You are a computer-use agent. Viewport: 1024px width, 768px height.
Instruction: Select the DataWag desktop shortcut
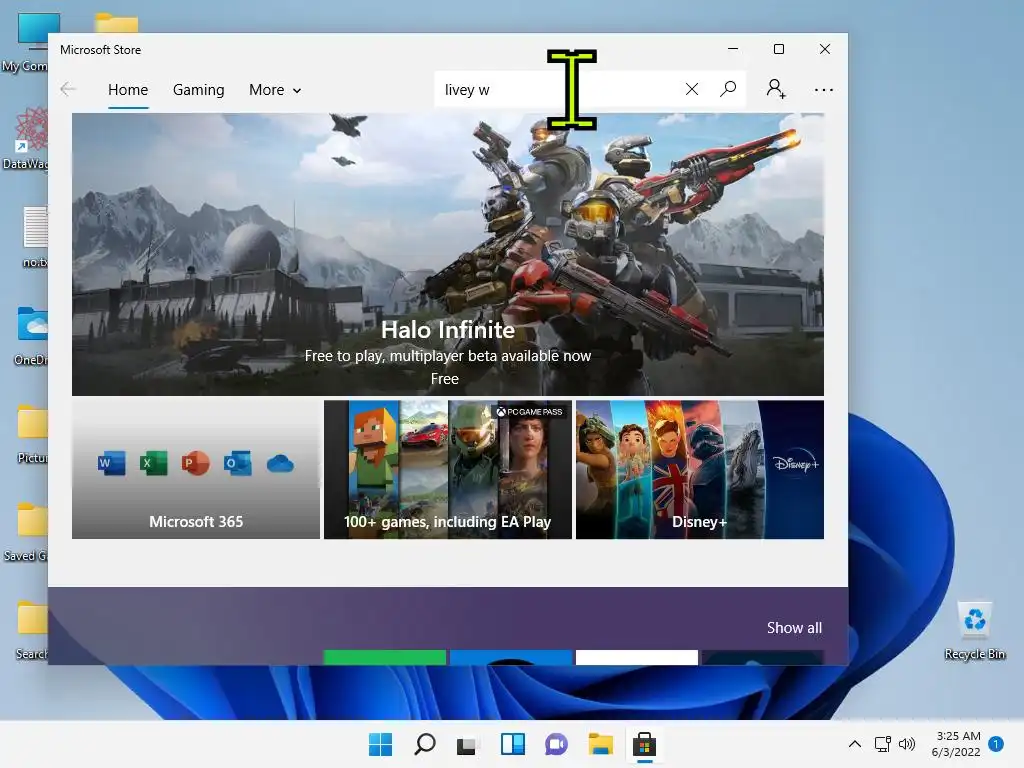coord(25,139)
